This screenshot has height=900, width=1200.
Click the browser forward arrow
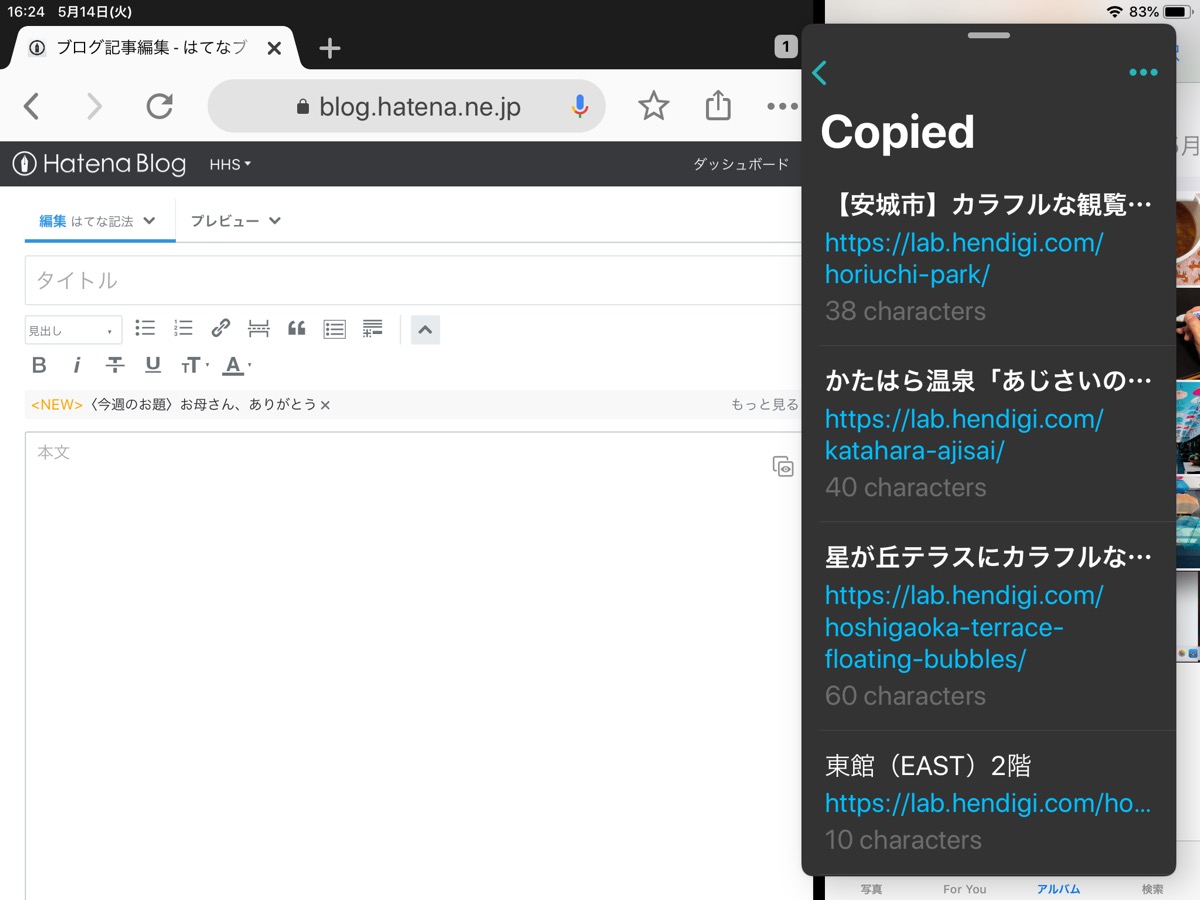coord(94,106)
